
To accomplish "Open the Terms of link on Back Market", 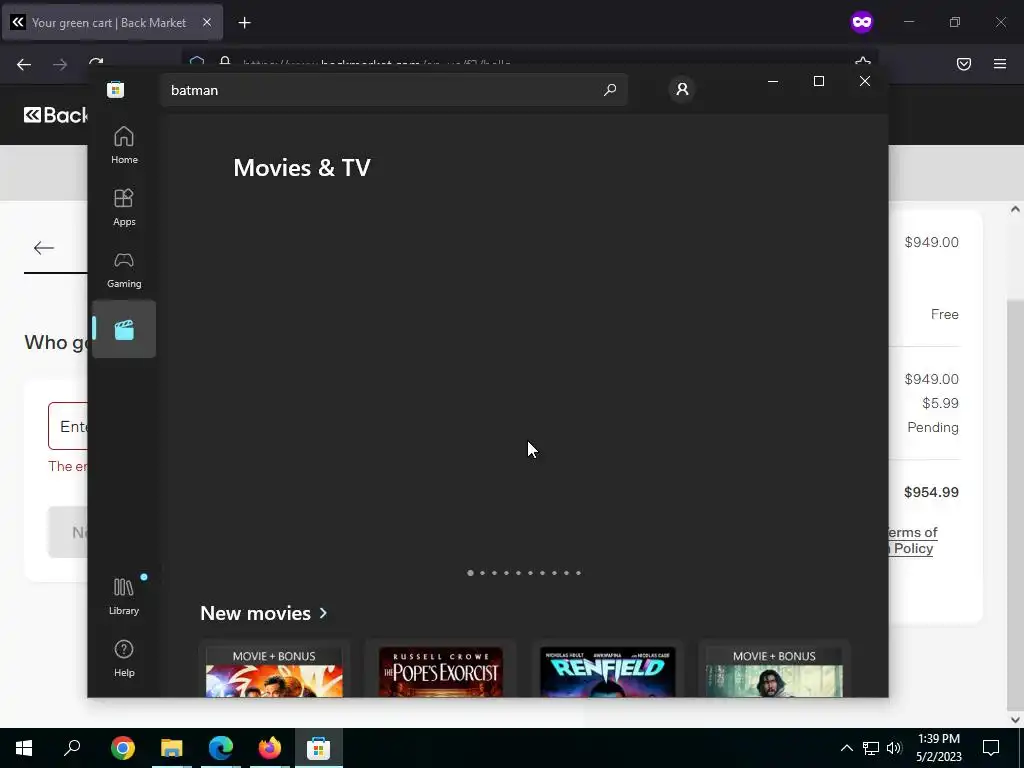I will [913, 532].
